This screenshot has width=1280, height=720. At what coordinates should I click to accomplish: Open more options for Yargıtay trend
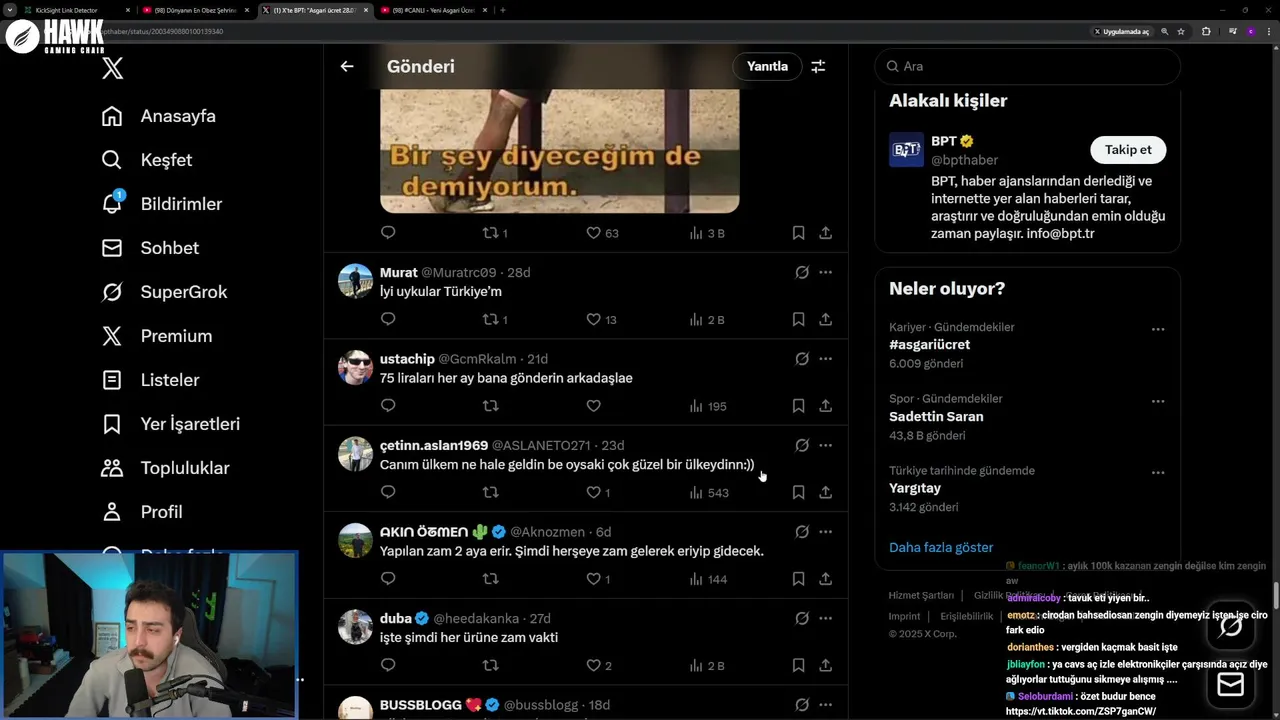[x=1157, y=473]
